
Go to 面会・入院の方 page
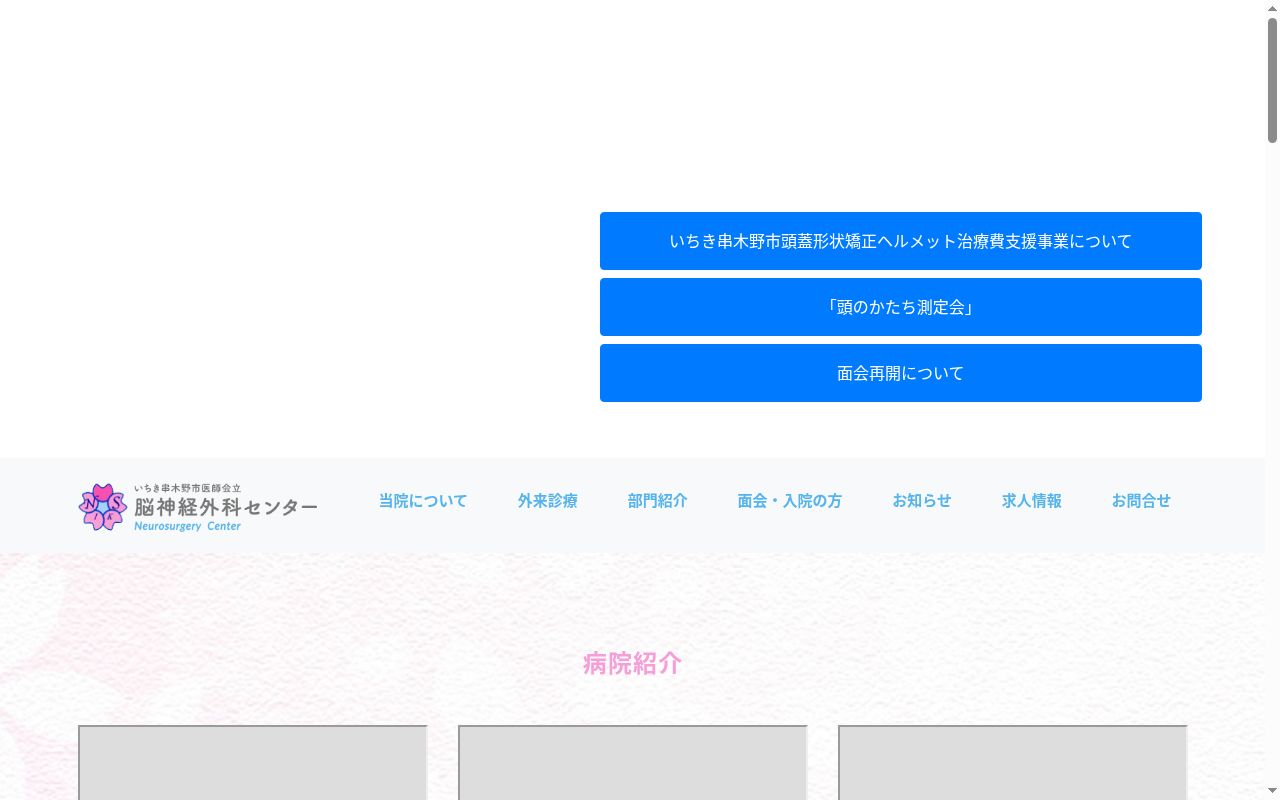[x=790, y=501]
